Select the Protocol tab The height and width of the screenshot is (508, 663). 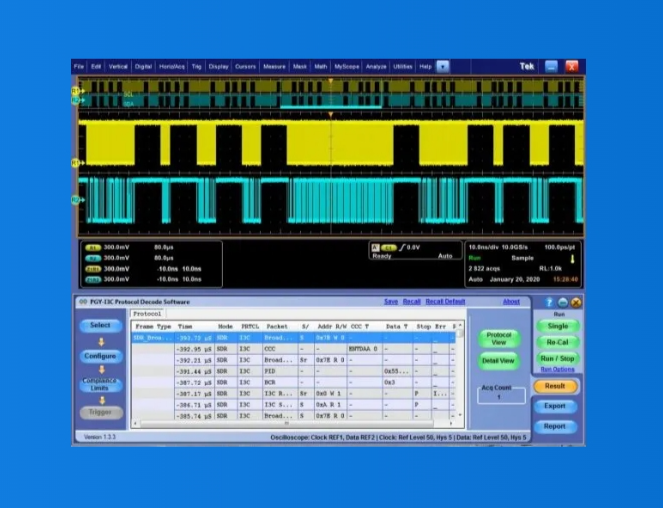click(x=147, y=313)
